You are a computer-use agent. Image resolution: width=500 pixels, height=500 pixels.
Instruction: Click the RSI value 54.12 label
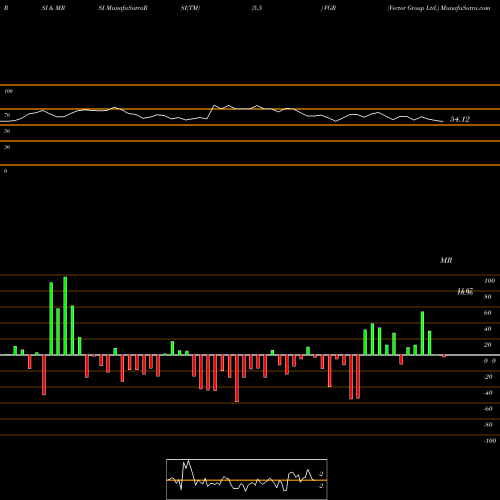click(460, 119)
